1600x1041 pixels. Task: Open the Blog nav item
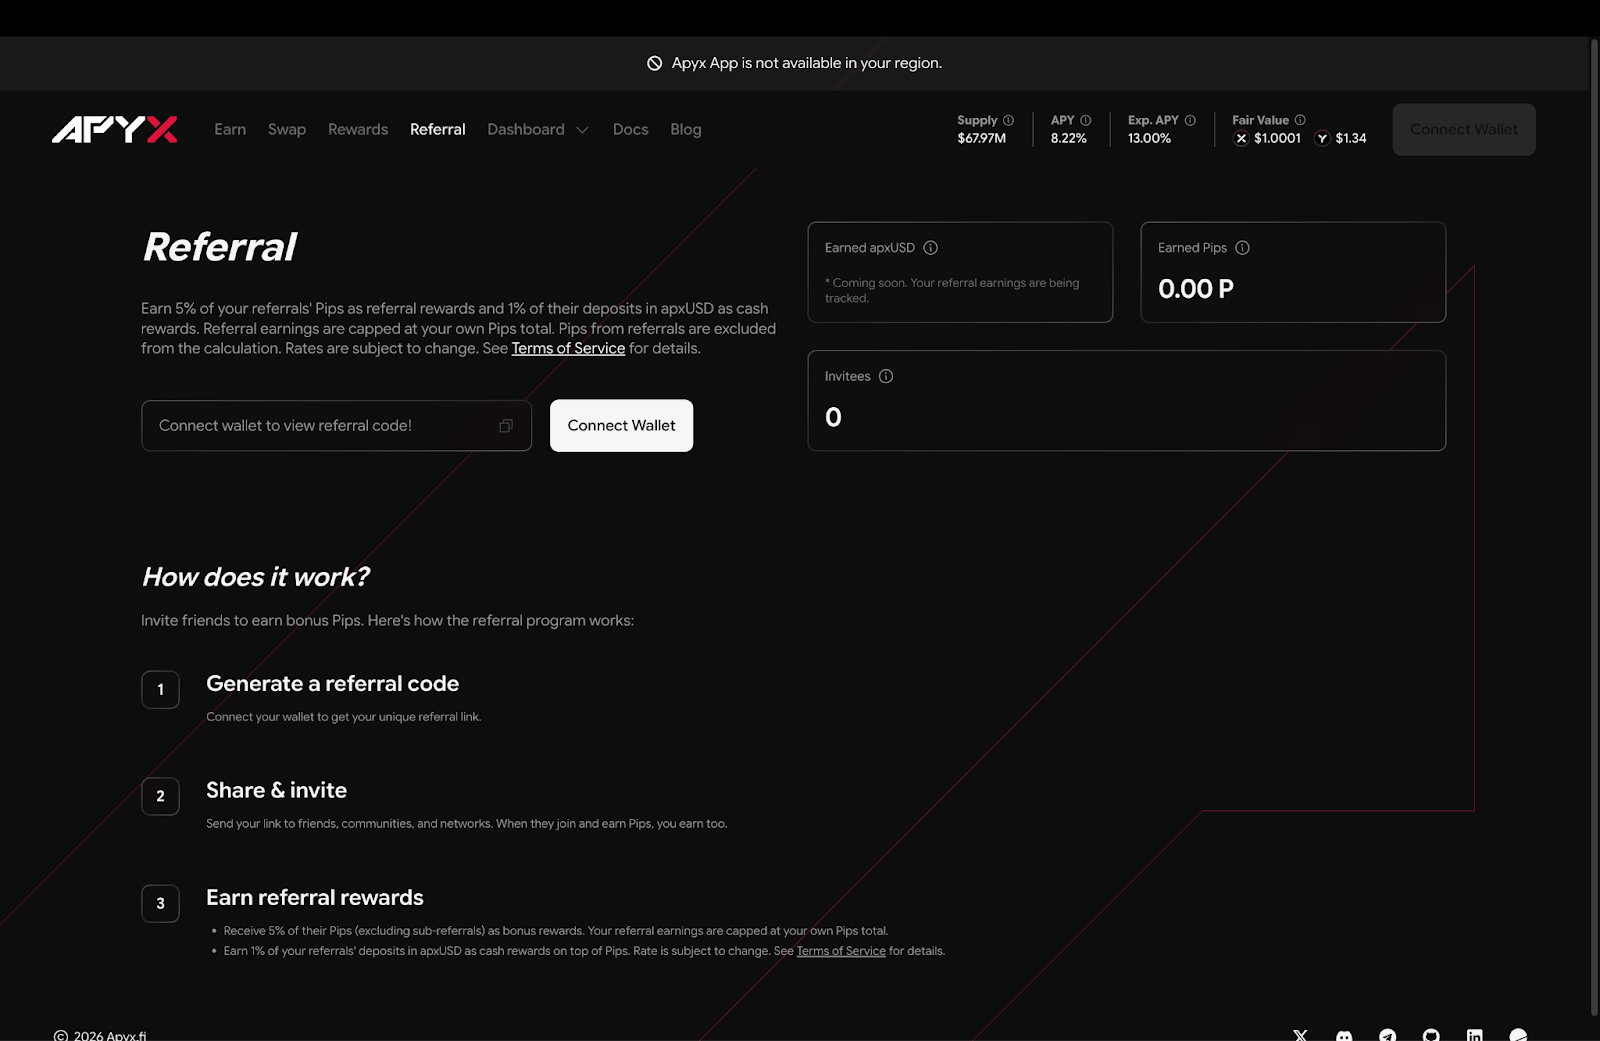686,129
